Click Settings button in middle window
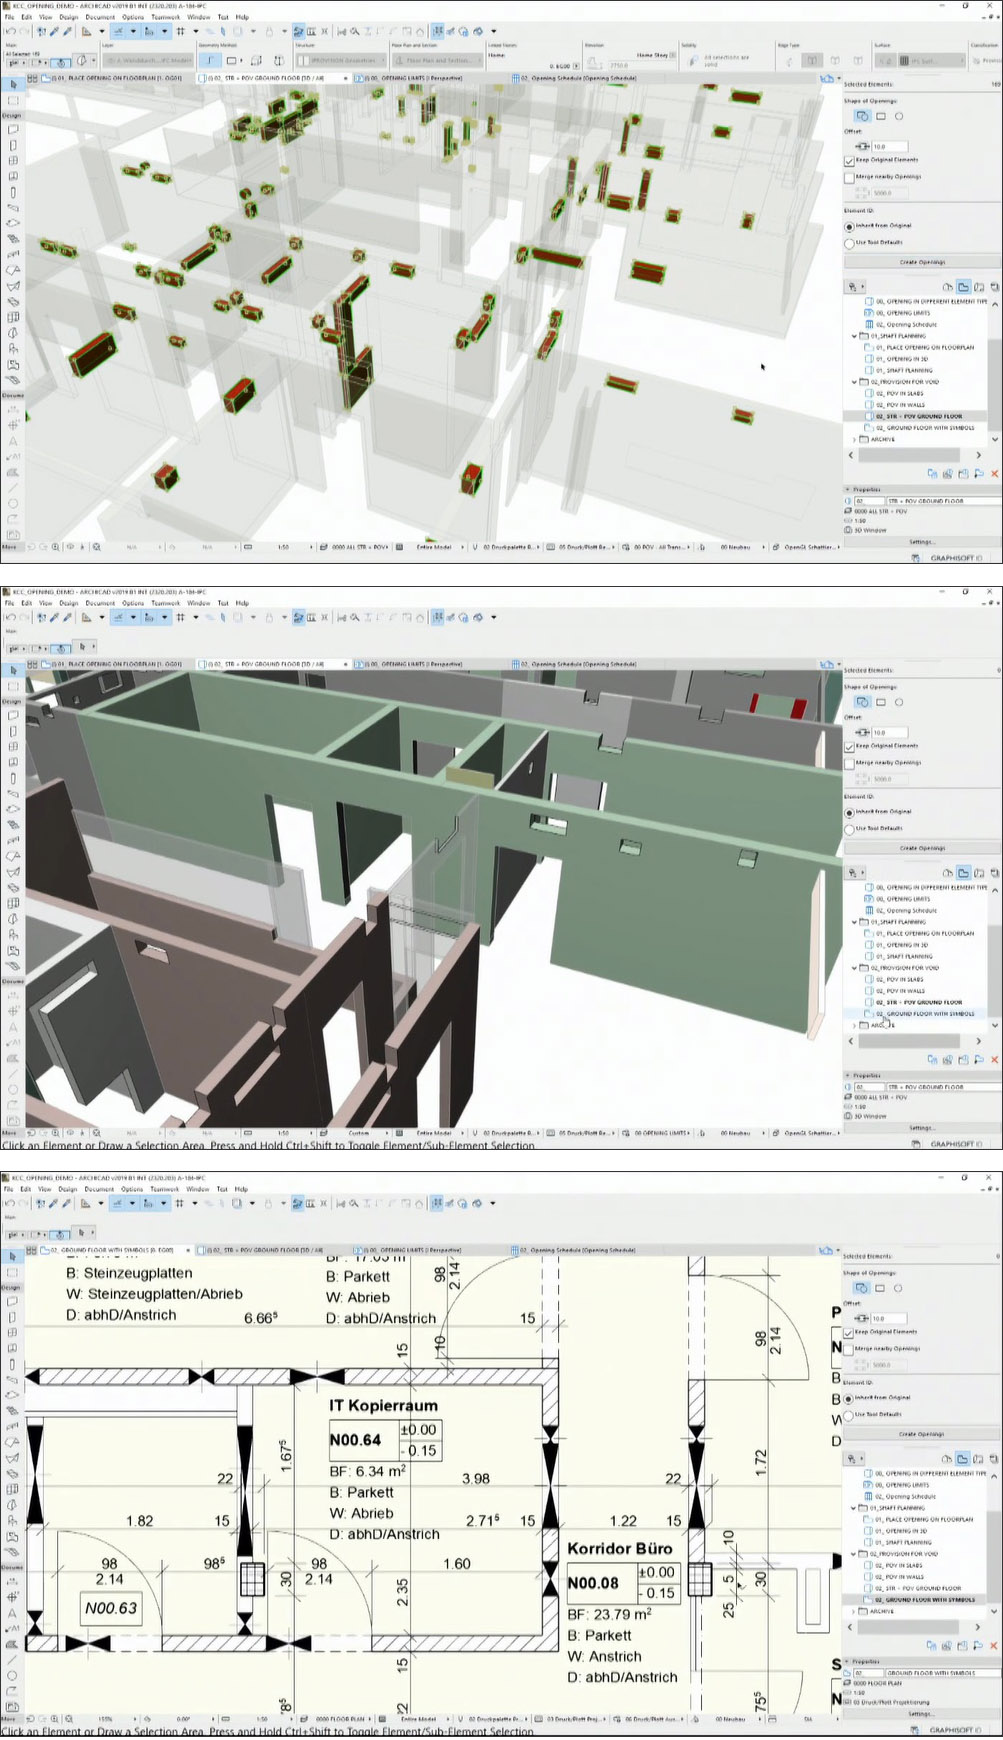The height and width of the screenshot is (1740, 1003). pos(921,1128)
